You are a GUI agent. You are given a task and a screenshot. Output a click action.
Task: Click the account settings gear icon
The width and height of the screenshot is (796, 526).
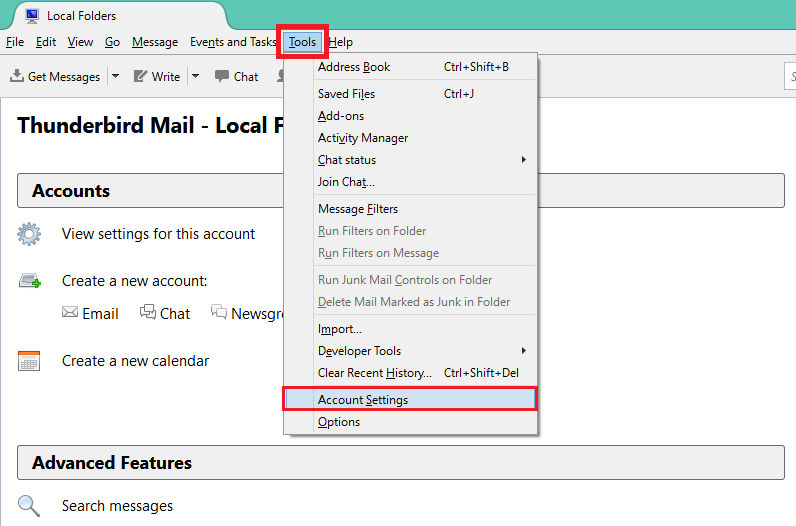[x=29, y=234]
